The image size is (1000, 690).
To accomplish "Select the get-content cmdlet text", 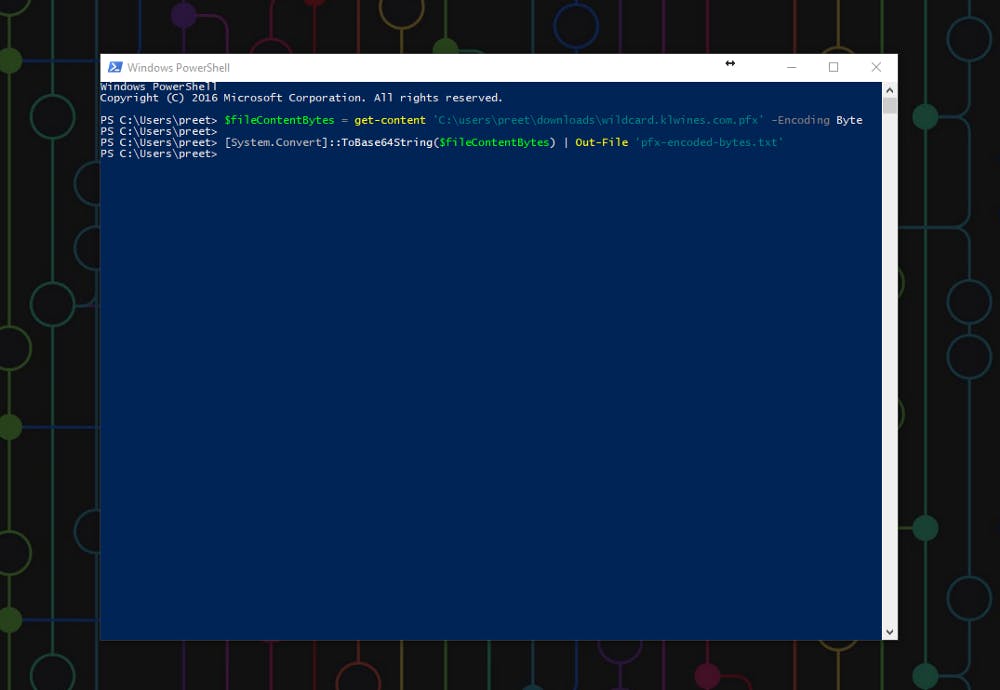I will [392, 119].
